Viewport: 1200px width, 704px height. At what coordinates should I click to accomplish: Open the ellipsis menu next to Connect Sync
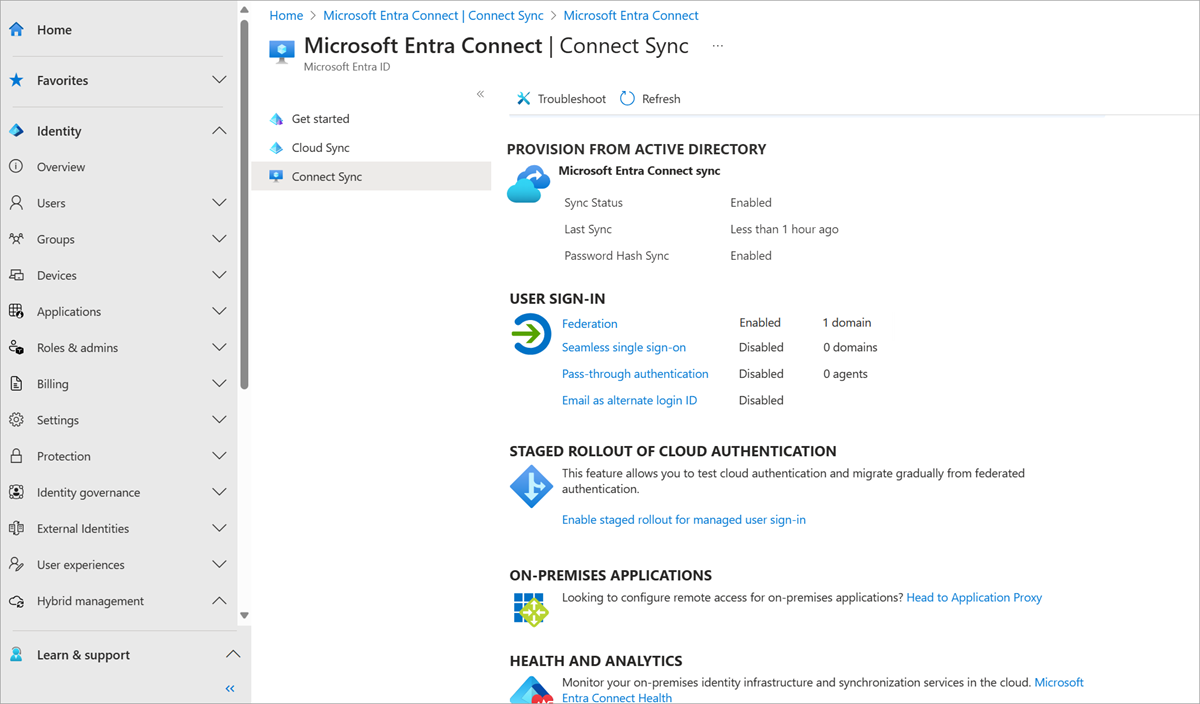click(x=716, y=45)
